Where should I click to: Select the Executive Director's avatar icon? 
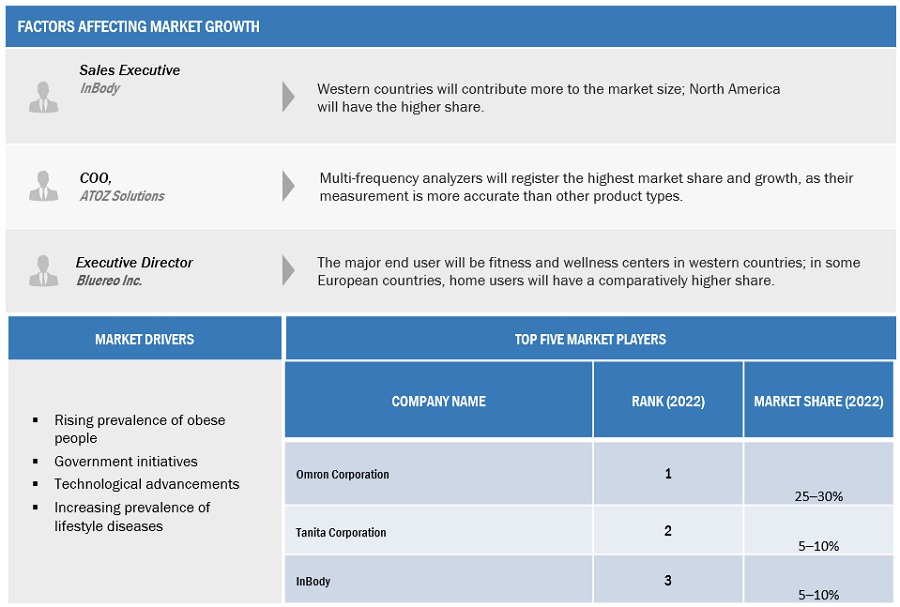pyautogui.click(x=42, y=271)
